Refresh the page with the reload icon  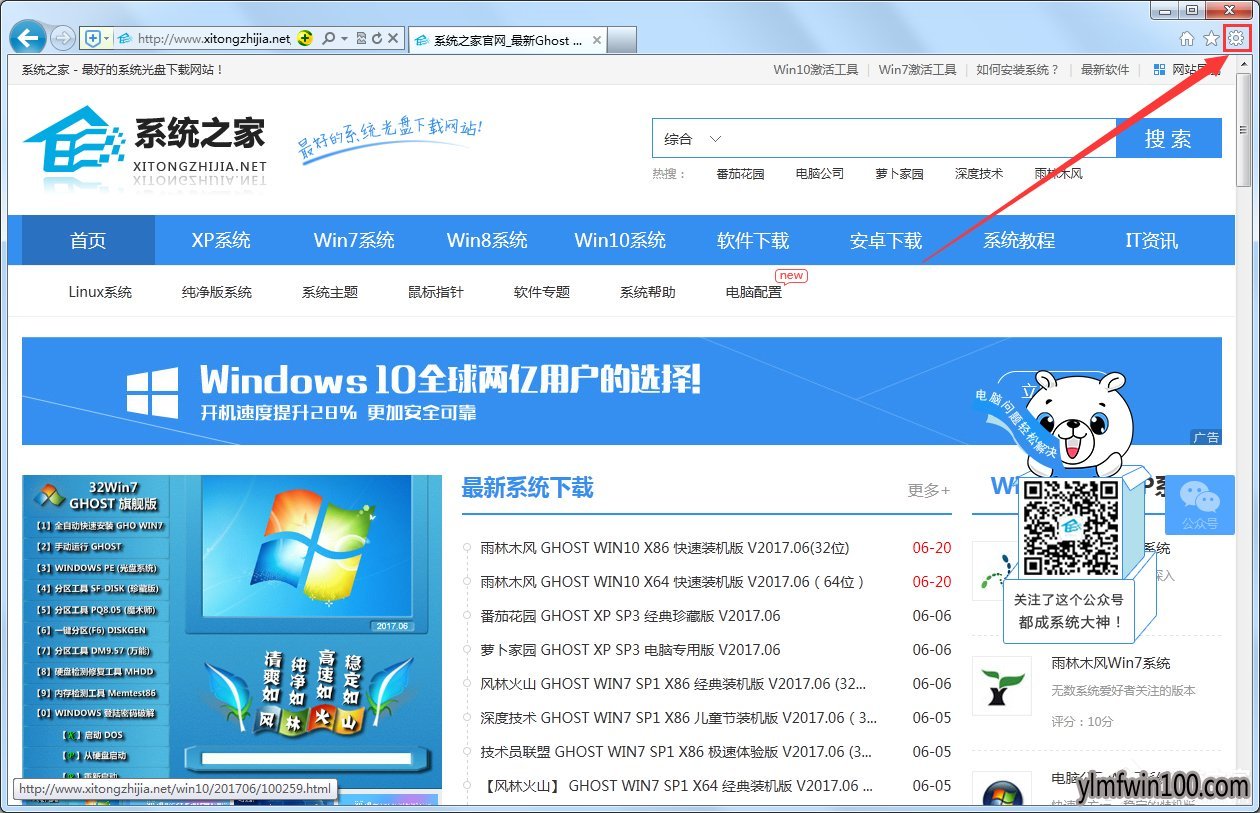(x=377, y=38)
